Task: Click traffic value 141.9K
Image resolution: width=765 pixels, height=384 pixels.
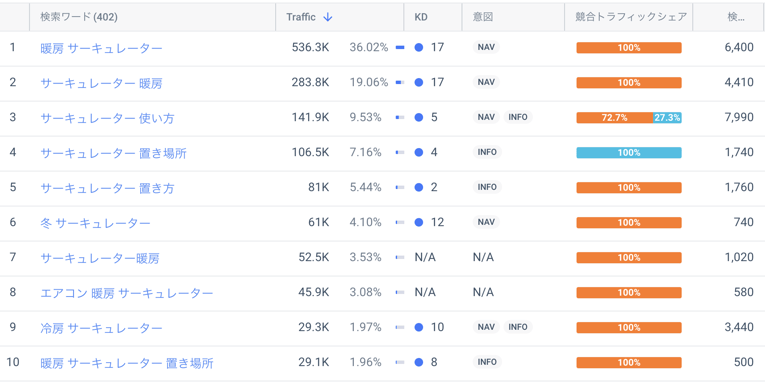Action: tap(310, 118)
